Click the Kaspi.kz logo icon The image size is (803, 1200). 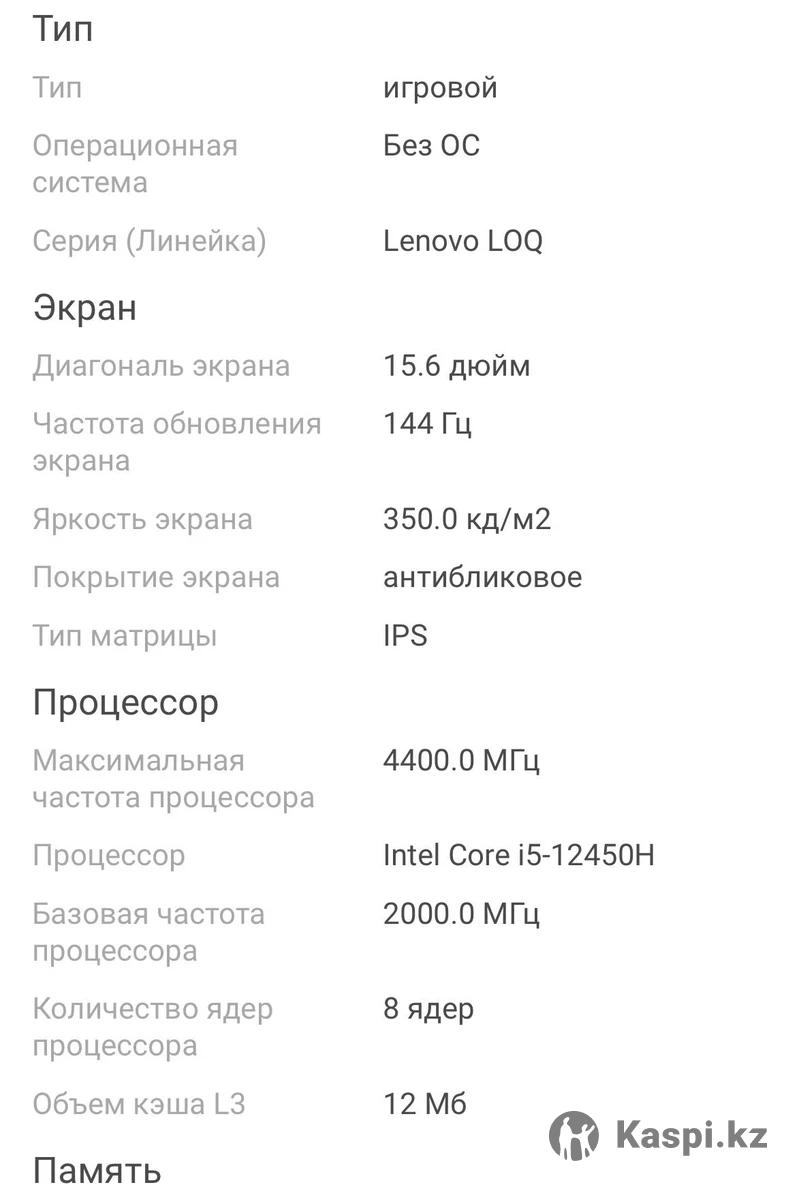[574, 1136]
